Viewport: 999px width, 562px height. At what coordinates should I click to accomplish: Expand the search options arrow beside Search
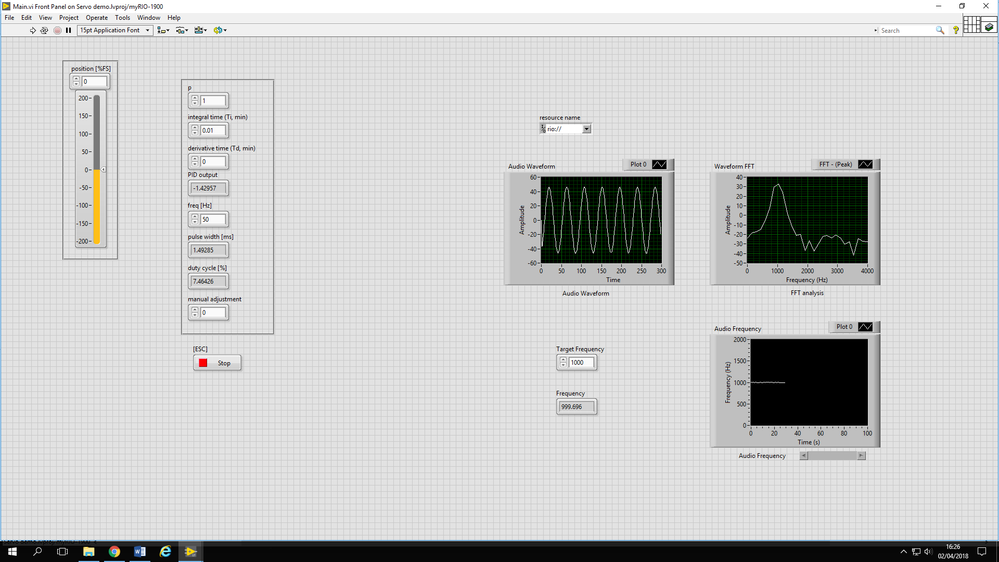(x=876, y=30)
